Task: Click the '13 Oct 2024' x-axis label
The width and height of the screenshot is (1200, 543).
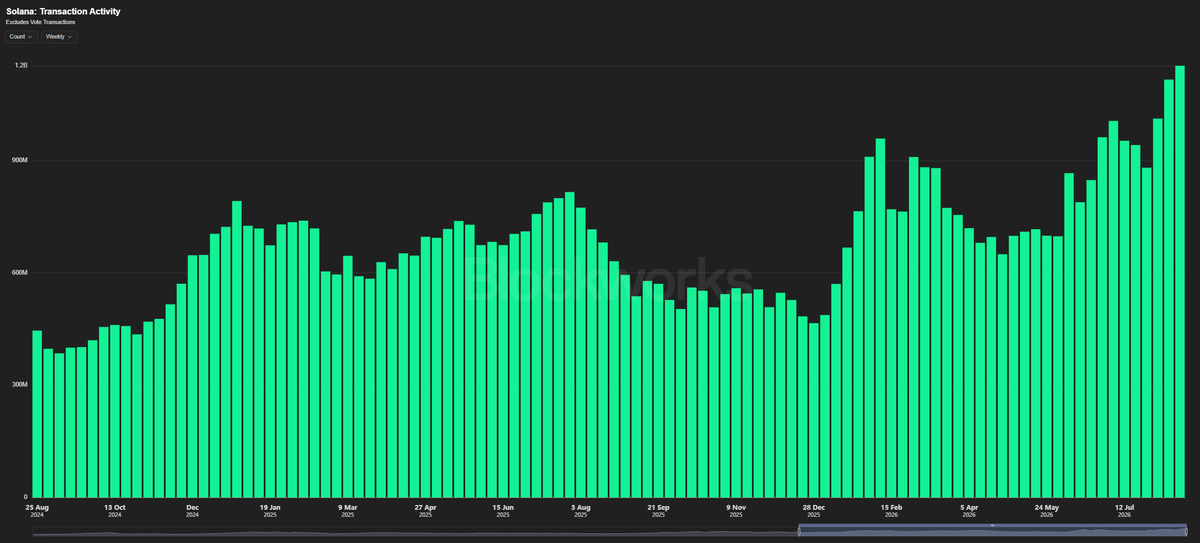Action: click(x=114, y=510)
